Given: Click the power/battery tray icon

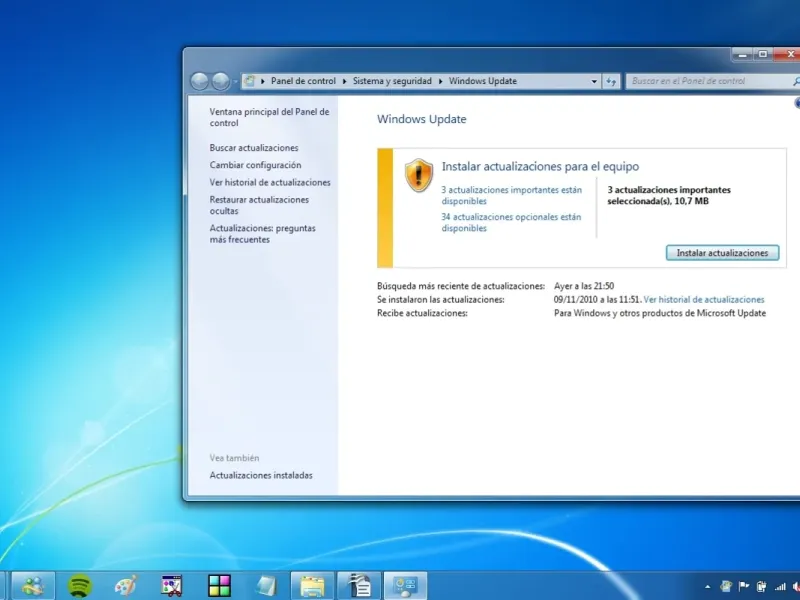Looking at the screenshot, I should [x=761, y=586].
